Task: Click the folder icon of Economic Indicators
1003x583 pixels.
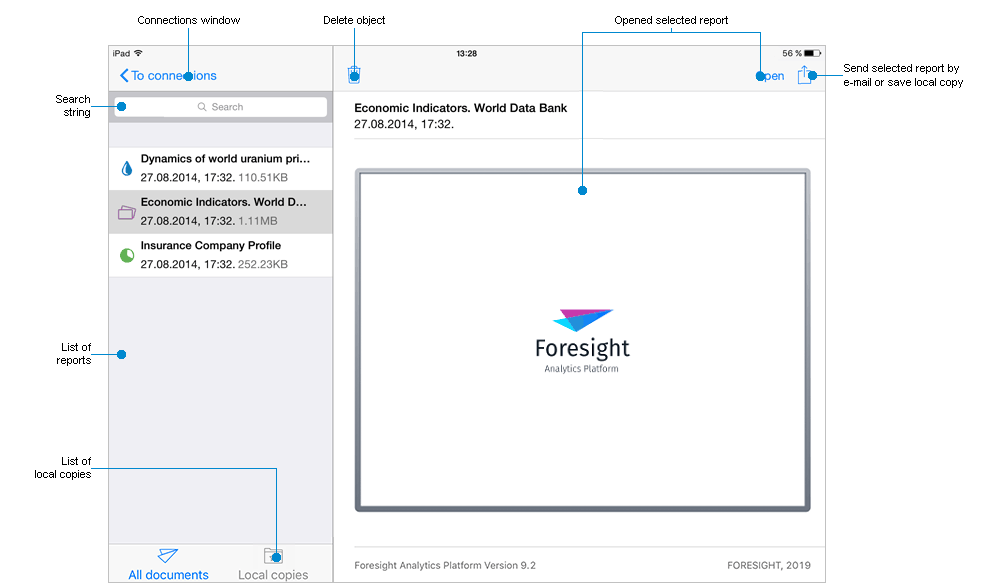Action: (x=127, y=212)
